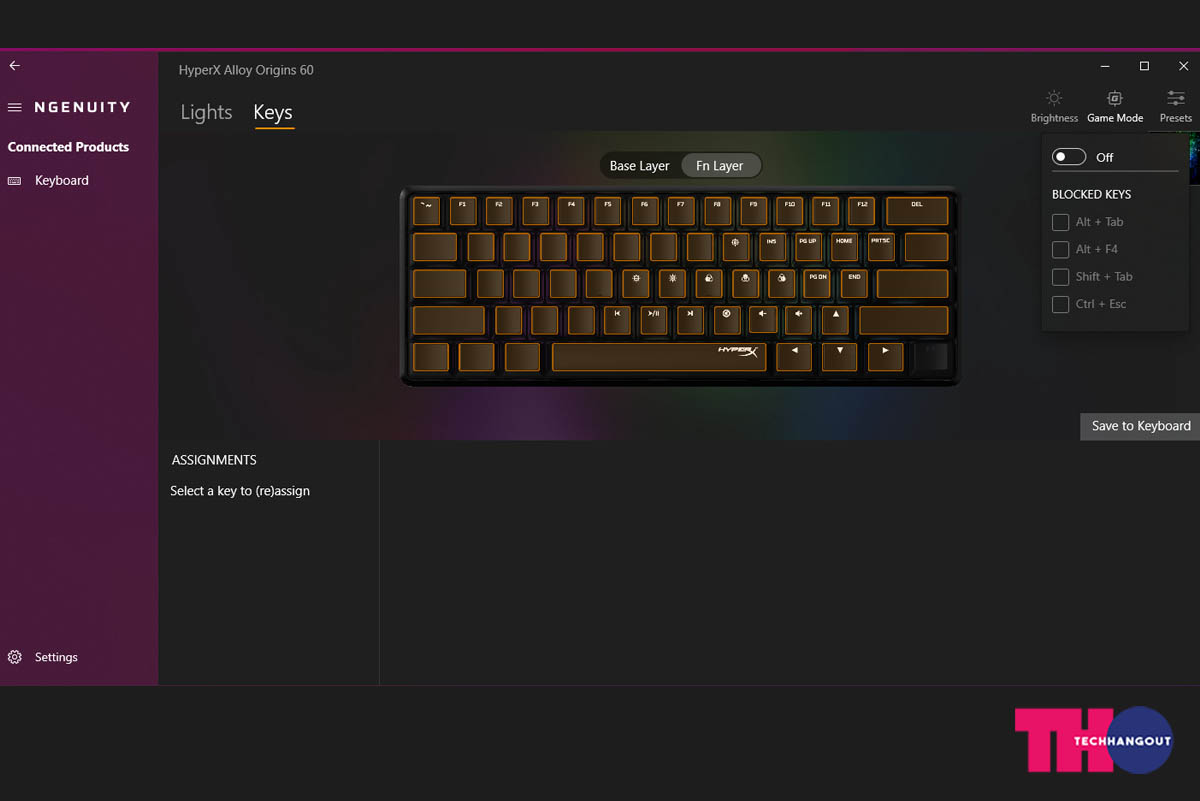Go back using the back arrow
1200x801 pixels.
(x=14, y=65)
